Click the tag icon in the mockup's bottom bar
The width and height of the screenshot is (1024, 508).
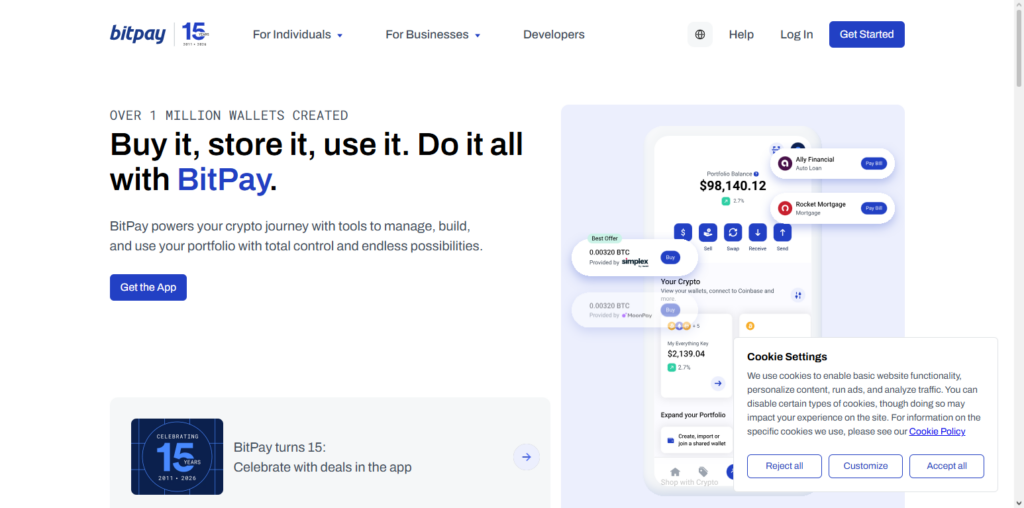[x=703, y=471]
